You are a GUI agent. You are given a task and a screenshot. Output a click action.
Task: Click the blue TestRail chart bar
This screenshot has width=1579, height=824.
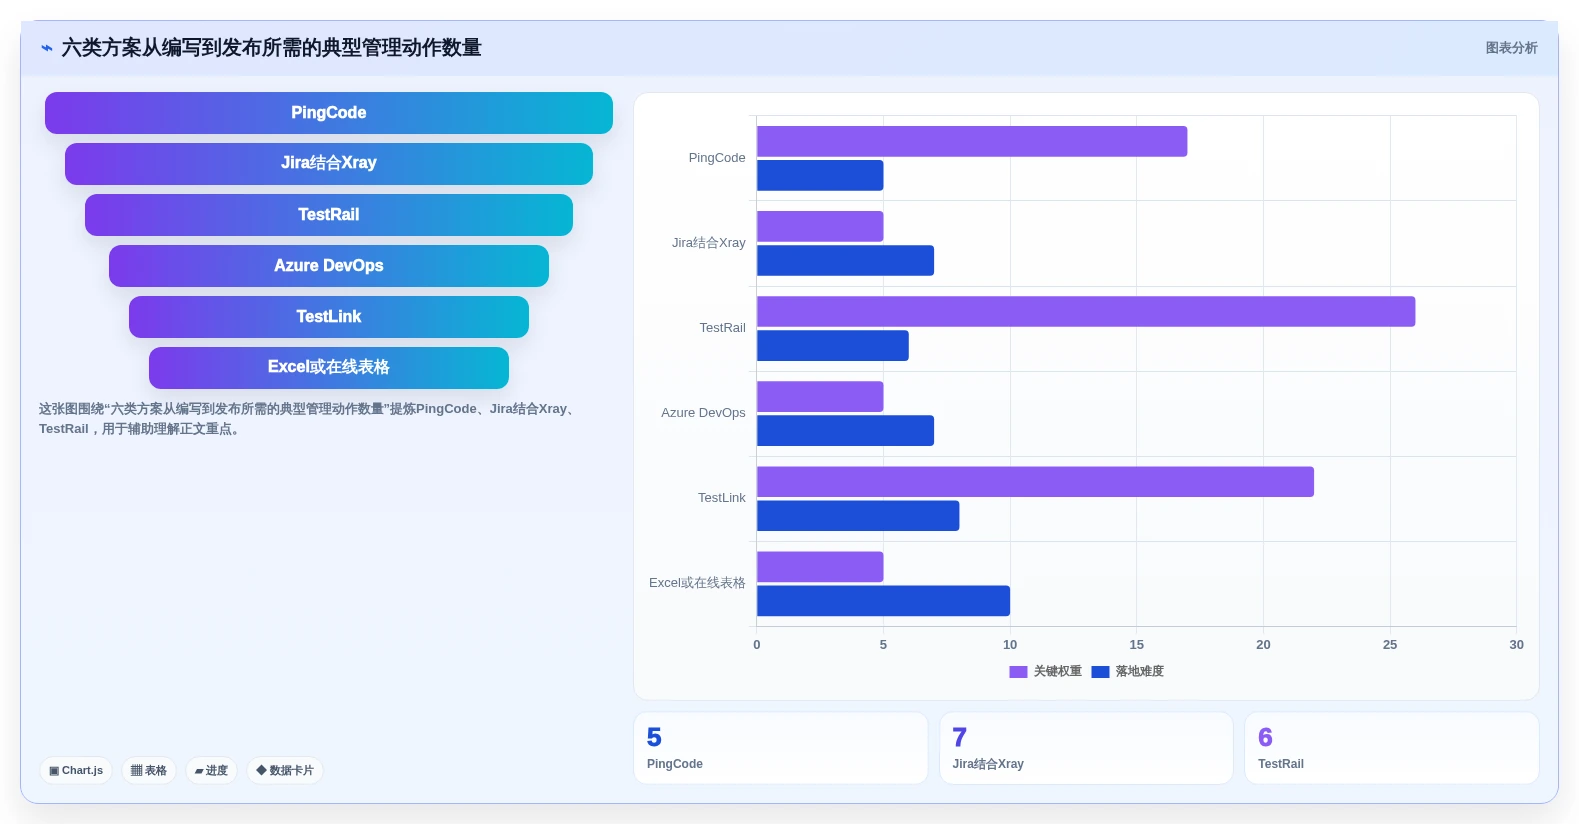(833, 346)
